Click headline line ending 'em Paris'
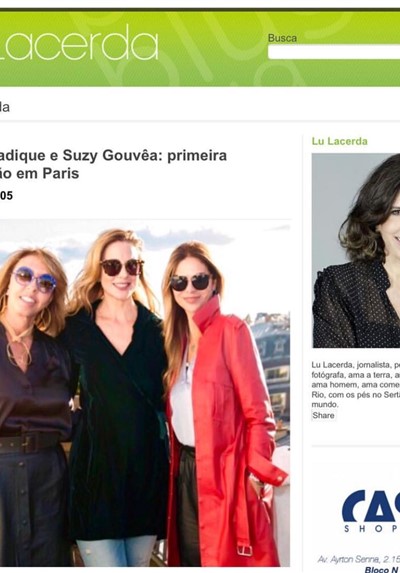This screenshot has width=400, height=573. (x=39, y=173)
